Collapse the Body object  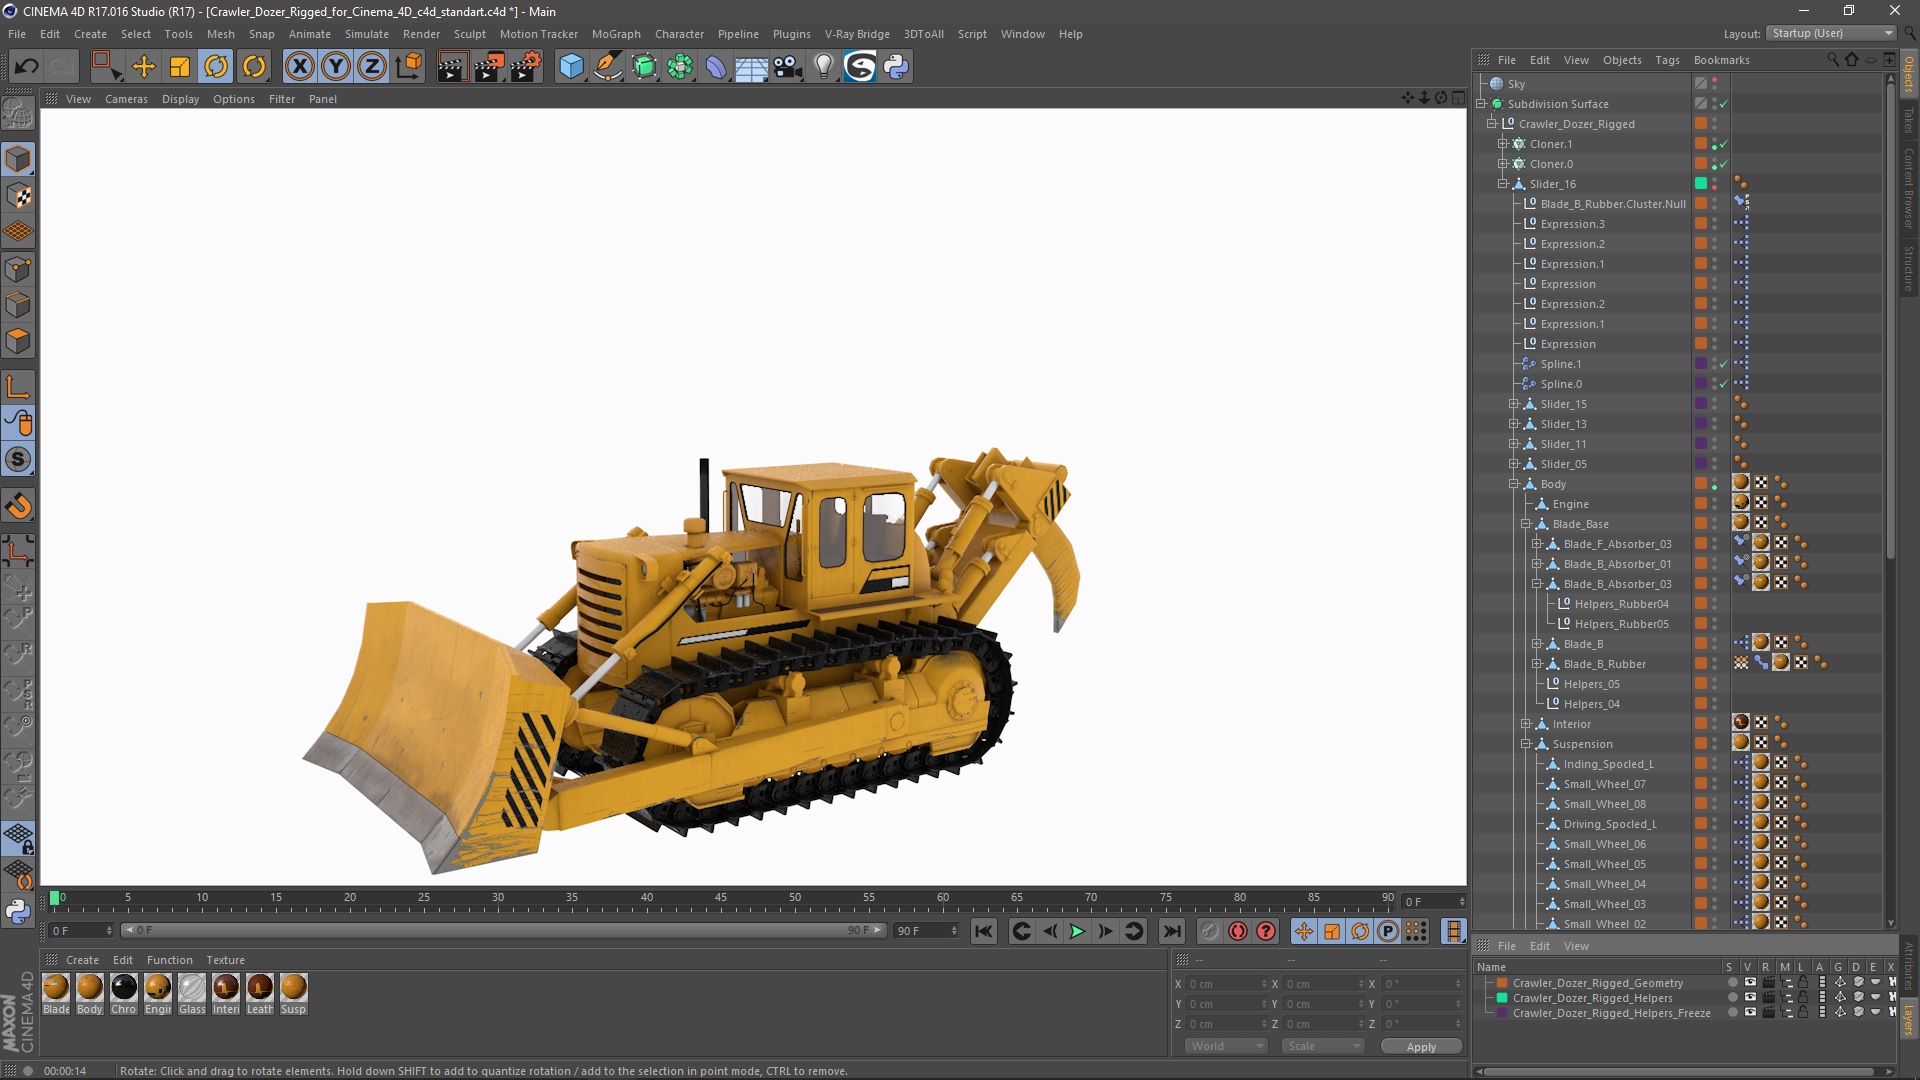(x=1513, y=484)
